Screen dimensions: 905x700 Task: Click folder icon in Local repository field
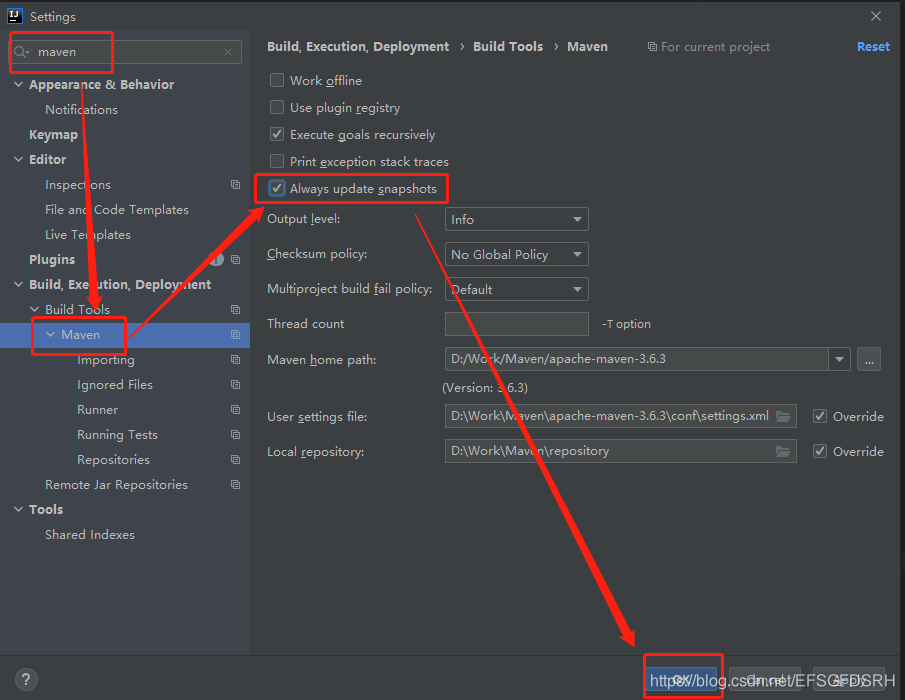[783, 451]
